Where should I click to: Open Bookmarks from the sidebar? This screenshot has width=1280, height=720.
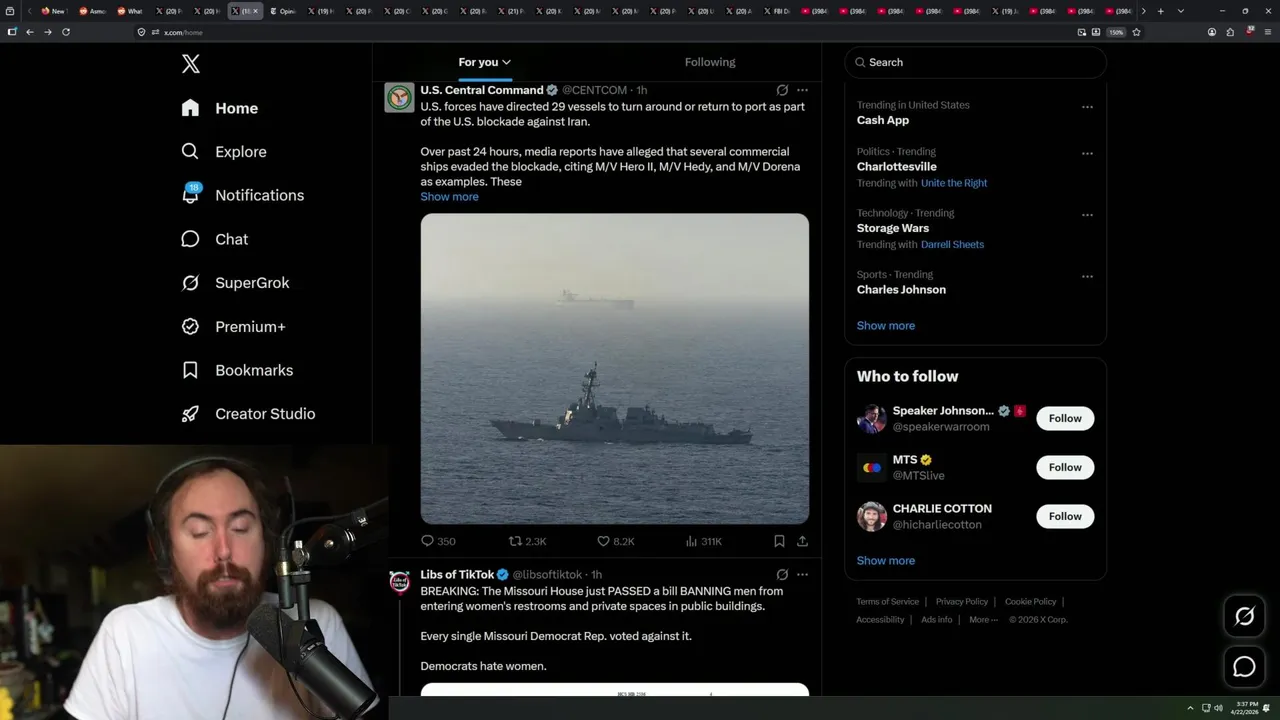237,370
